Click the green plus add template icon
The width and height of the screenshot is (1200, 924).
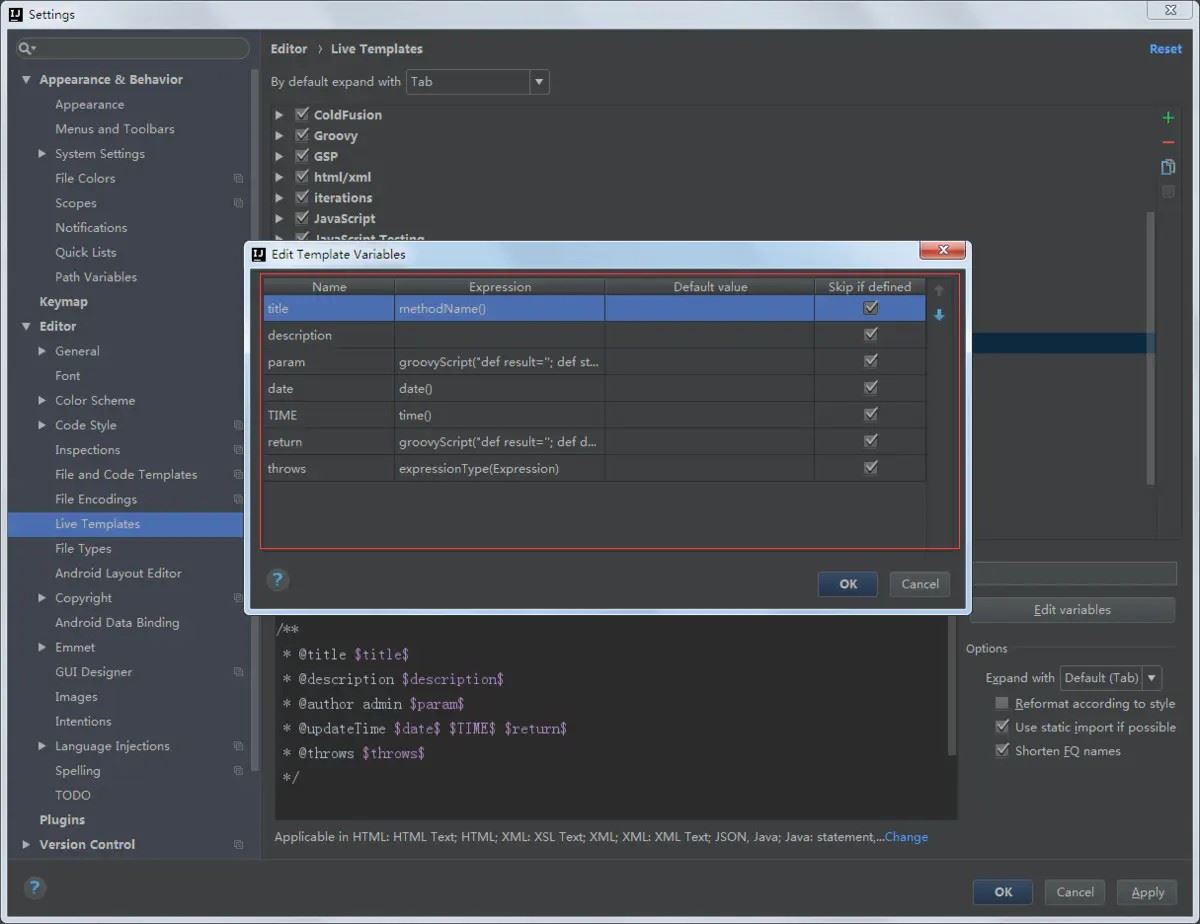coord(1167,118)
